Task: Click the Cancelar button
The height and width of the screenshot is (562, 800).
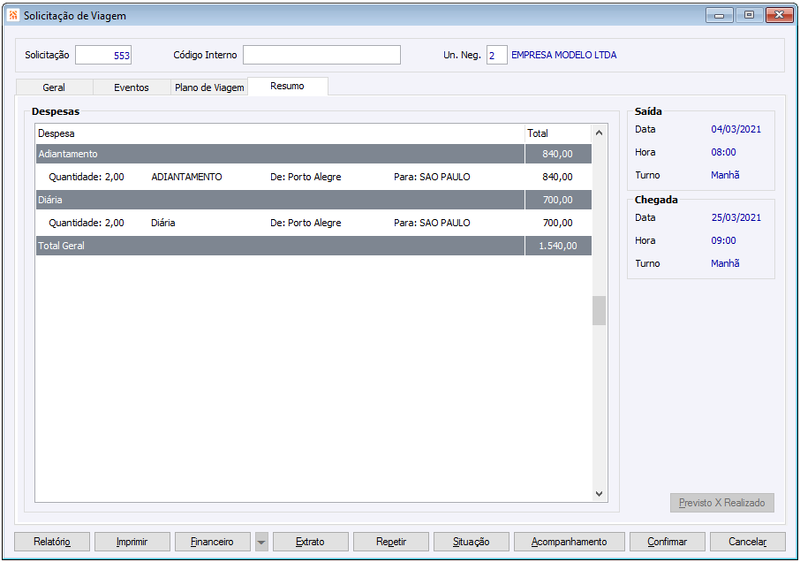Action: pos(747,542)
